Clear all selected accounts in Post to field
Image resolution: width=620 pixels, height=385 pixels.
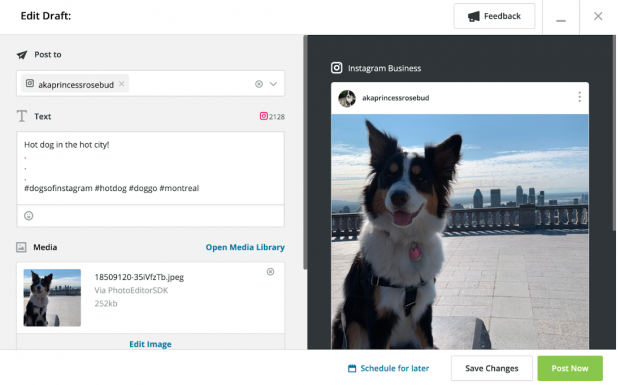[x=259, y=84]
